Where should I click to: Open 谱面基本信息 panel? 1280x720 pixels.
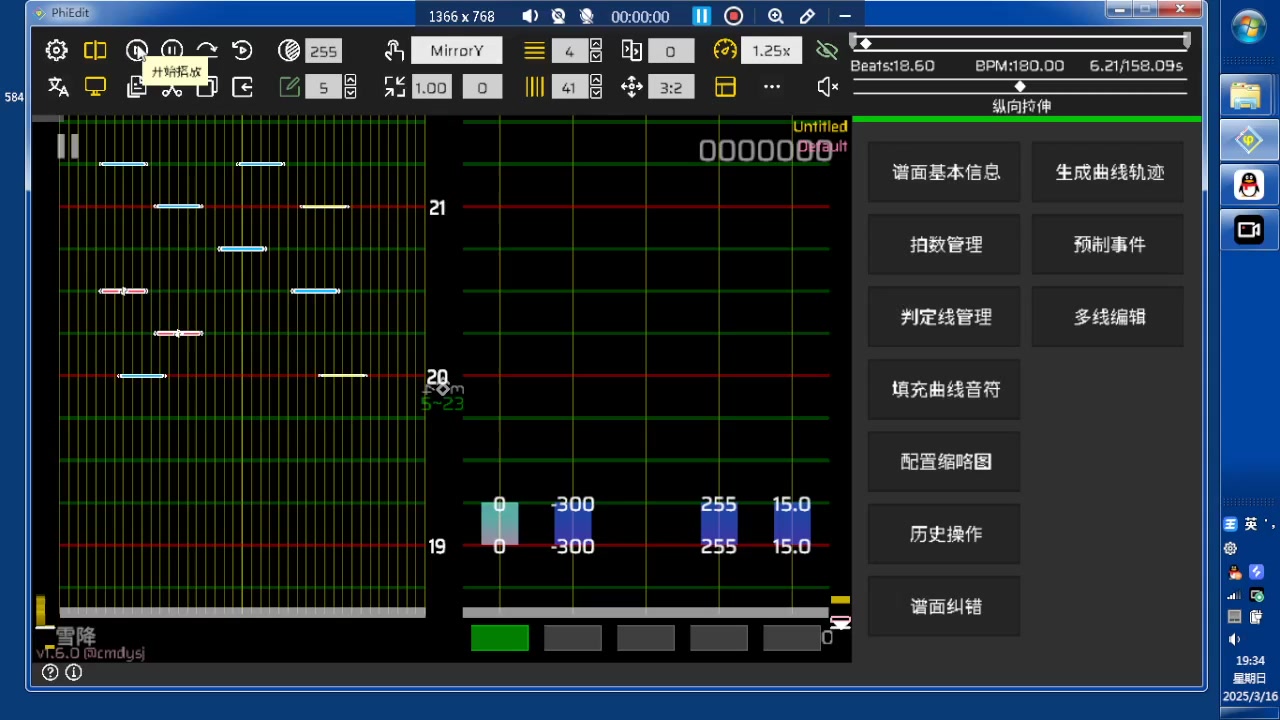(945, 173)
